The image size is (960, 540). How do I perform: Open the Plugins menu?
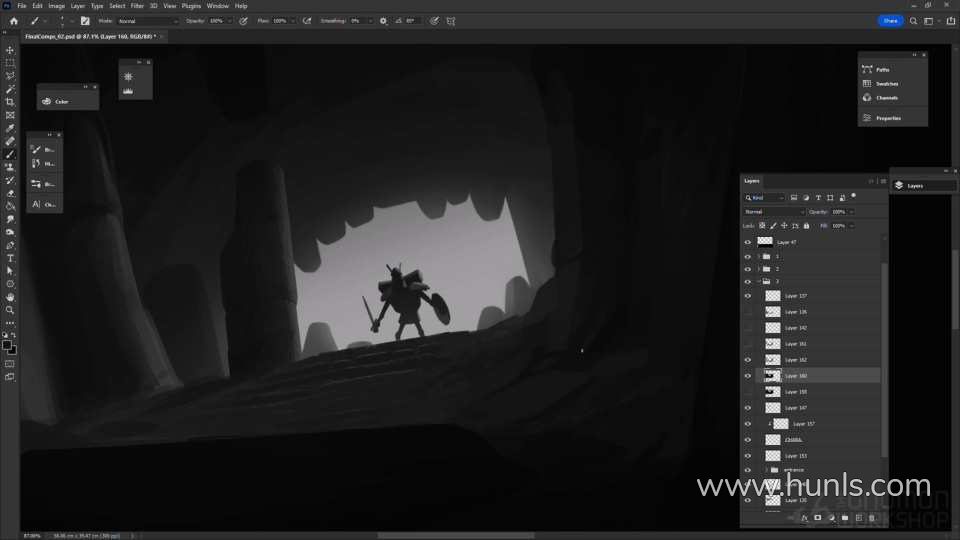[x=191, y=6]
